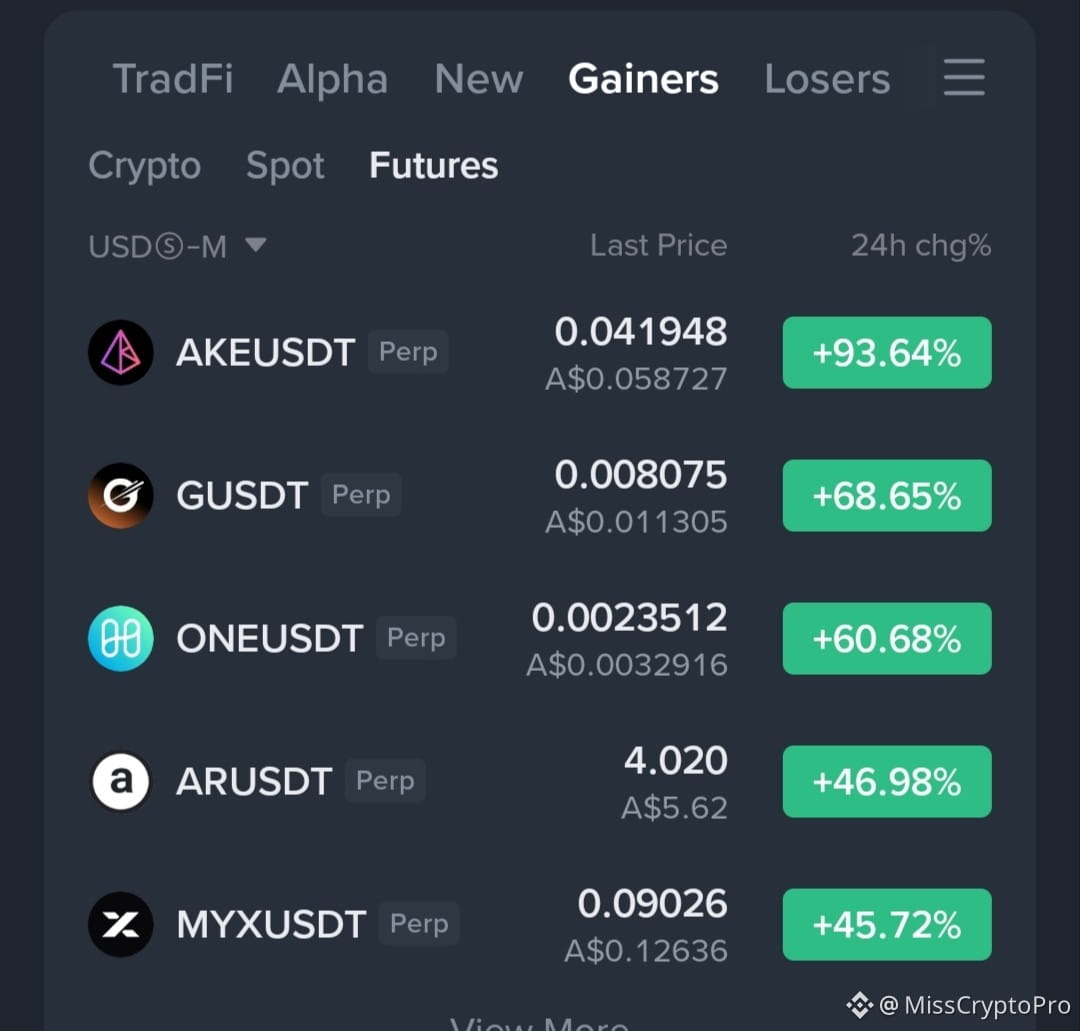Select the New tab
Viewport: 1080px width, 1031px height.
[479, 79]
